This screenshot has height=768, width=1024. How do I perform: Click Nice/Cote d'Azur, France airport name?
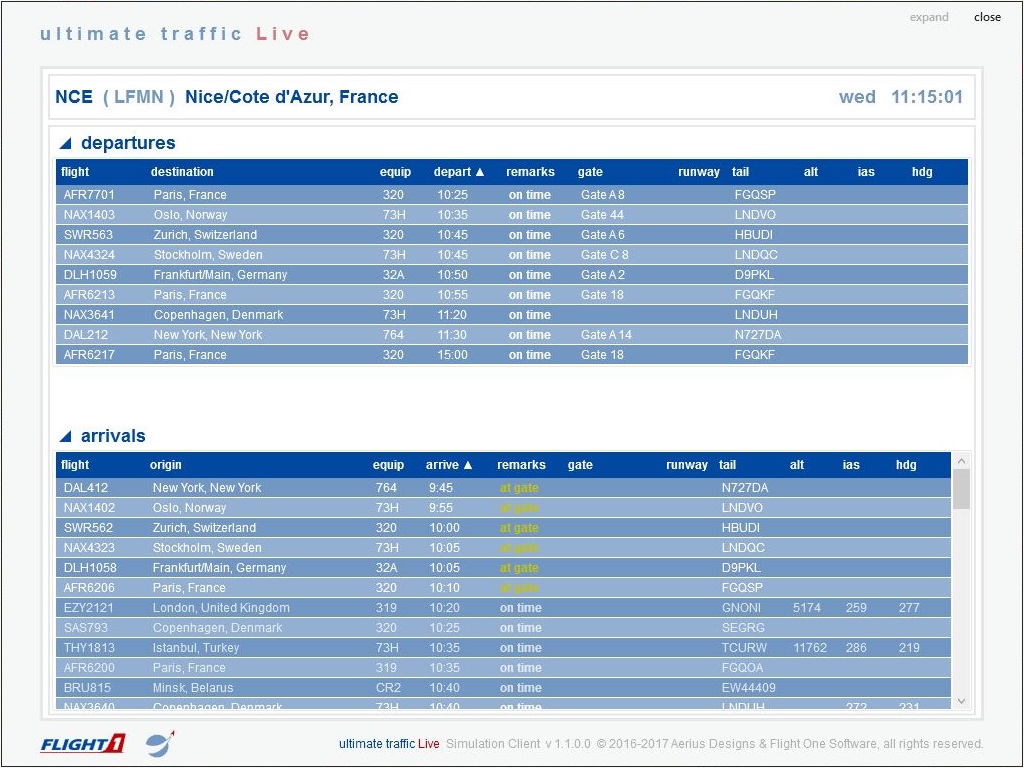(x=292, y=97)
